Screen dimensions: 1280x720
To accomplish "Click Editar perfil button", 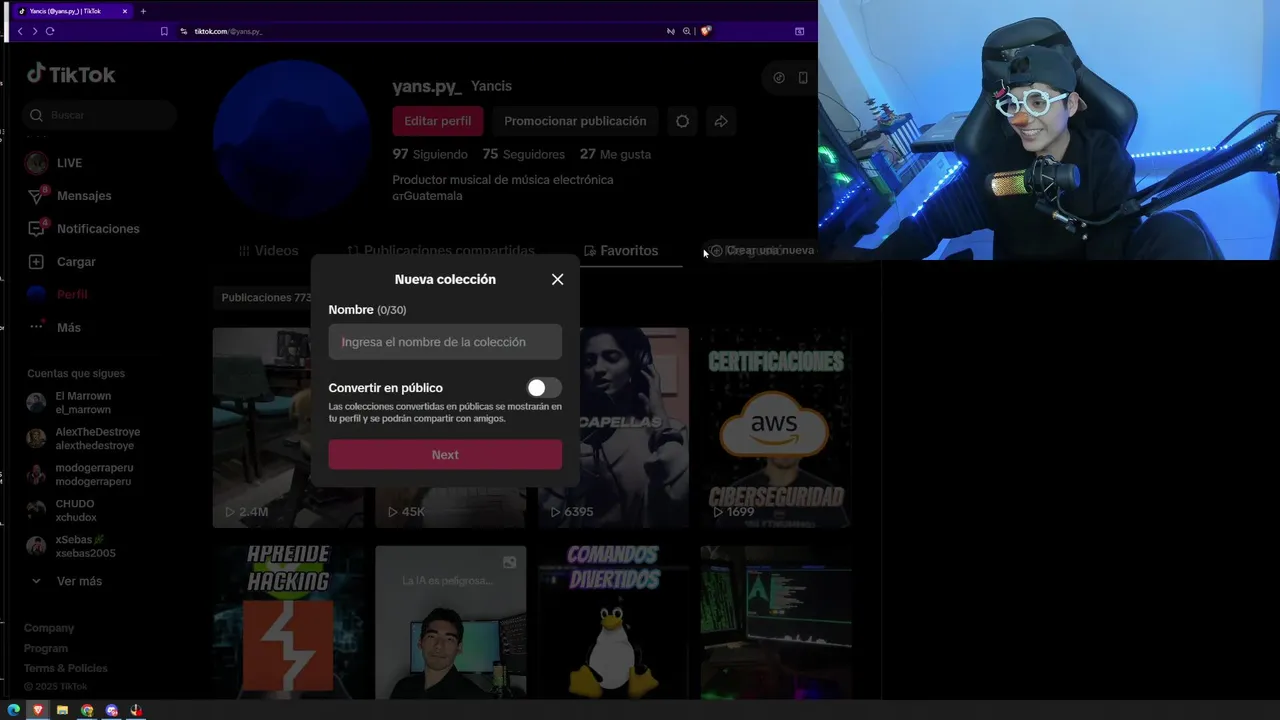I will [x=438, y=121].
